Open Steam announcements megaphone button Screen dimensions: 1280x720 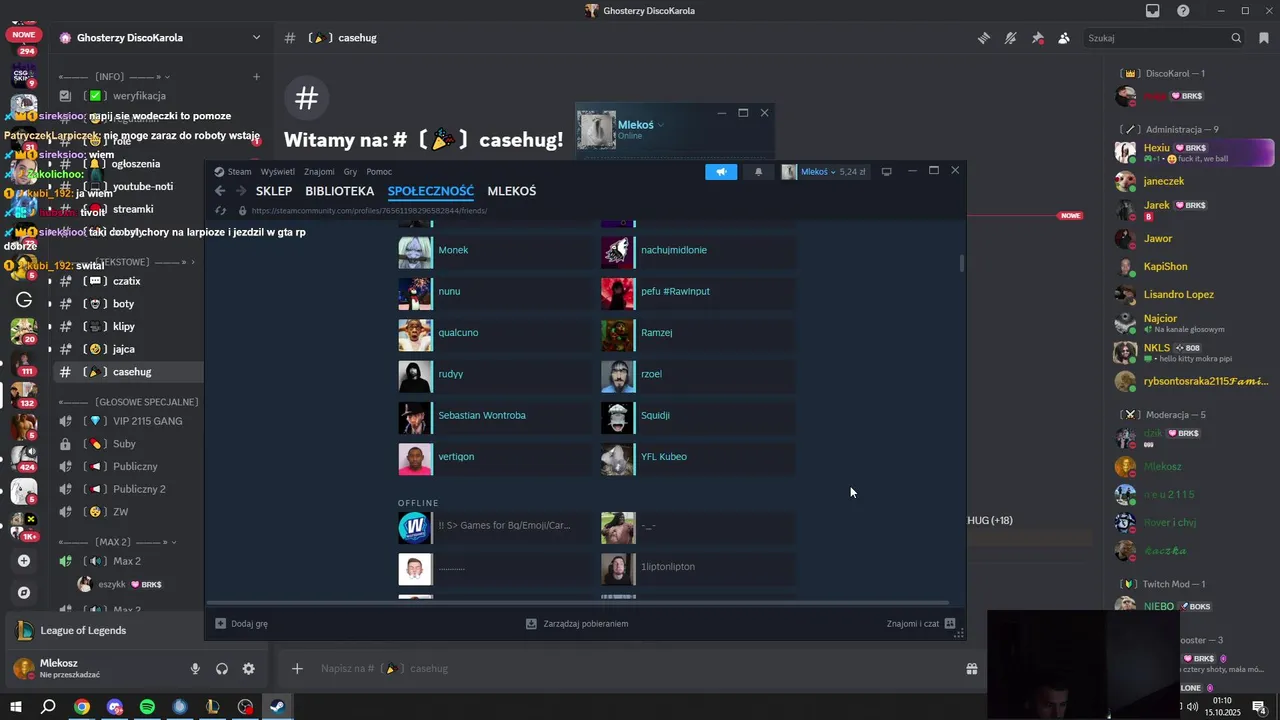point(719,172)
